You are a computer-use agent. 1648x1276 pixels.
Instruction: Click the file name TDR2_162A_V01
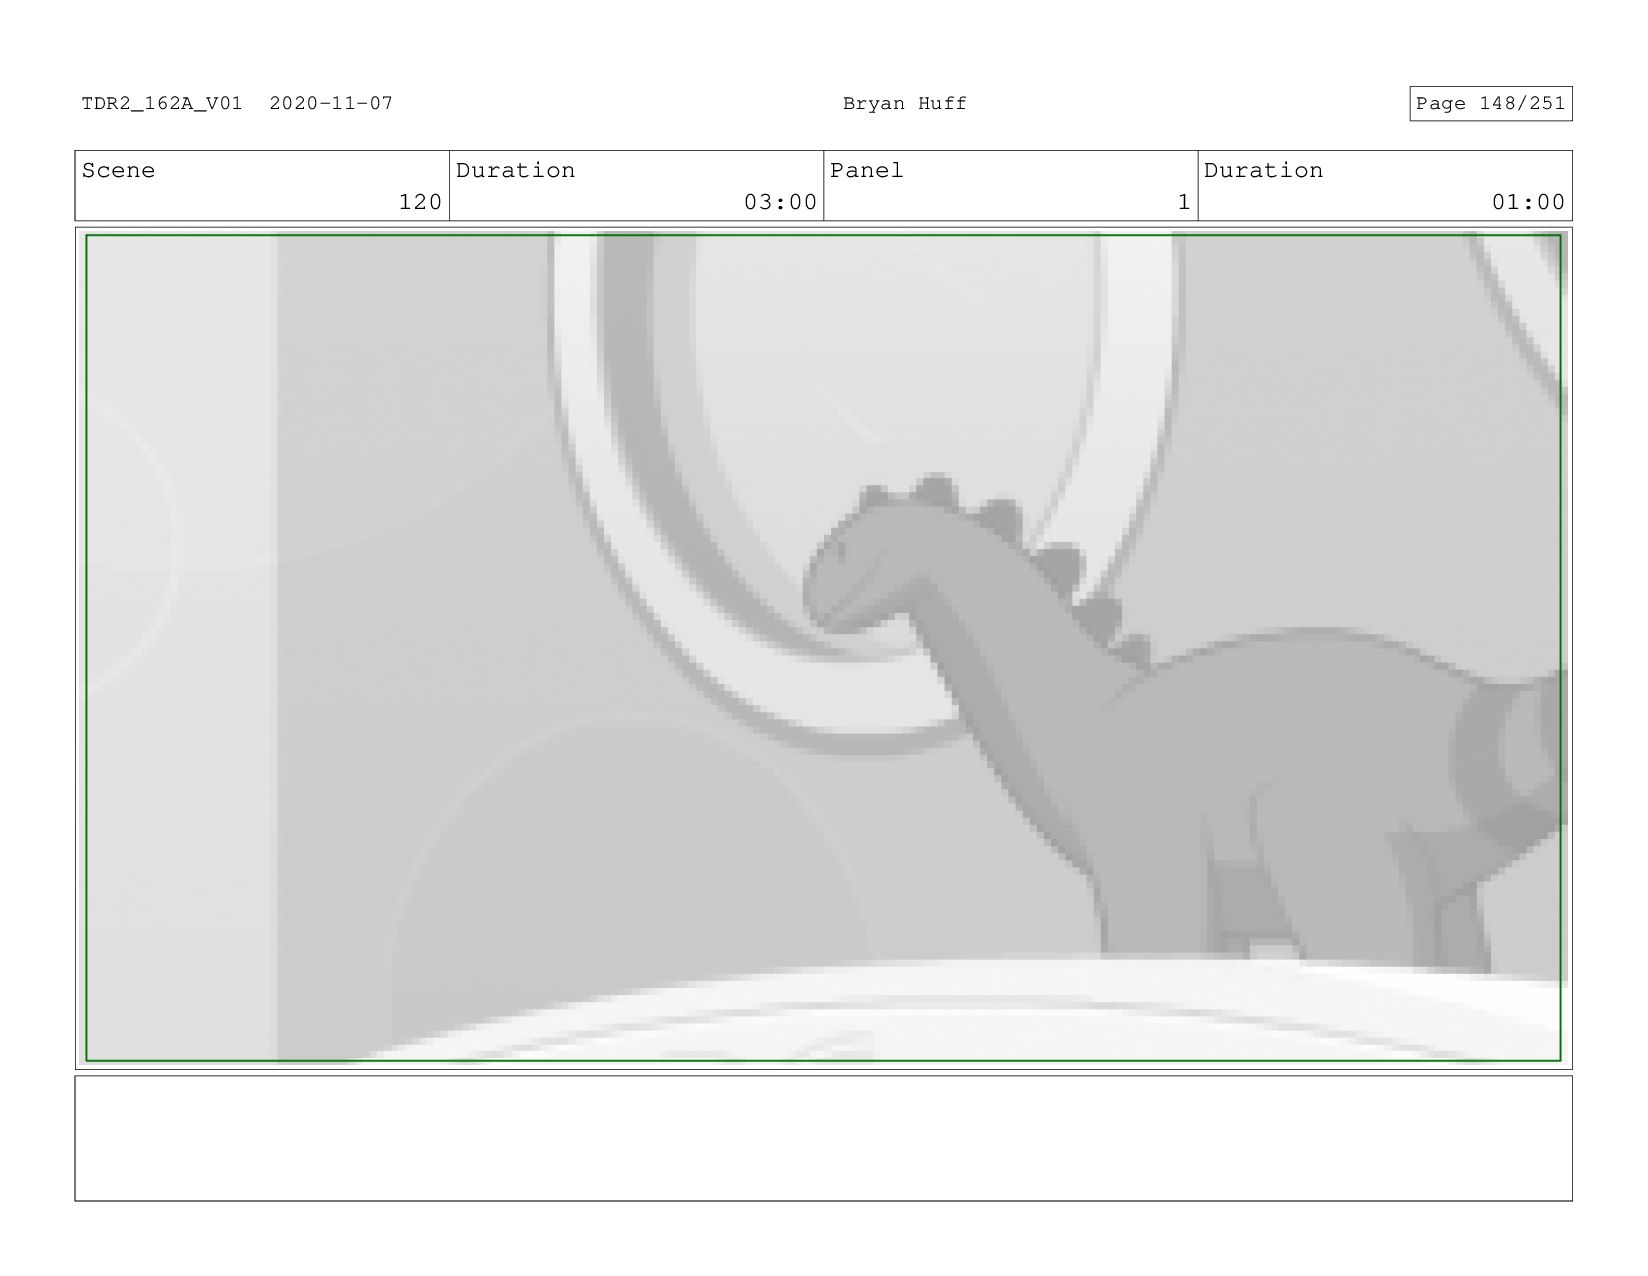[x=162, y=103]
